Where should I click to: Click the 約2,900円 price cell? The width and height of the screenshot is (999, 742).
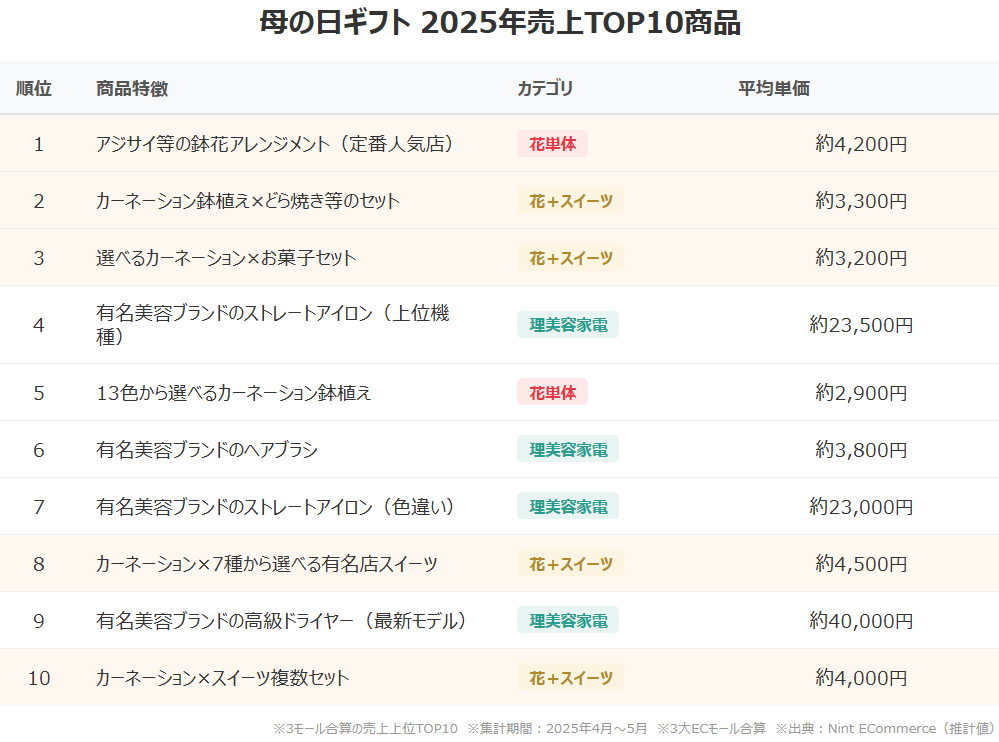click(x=861, y=392)
